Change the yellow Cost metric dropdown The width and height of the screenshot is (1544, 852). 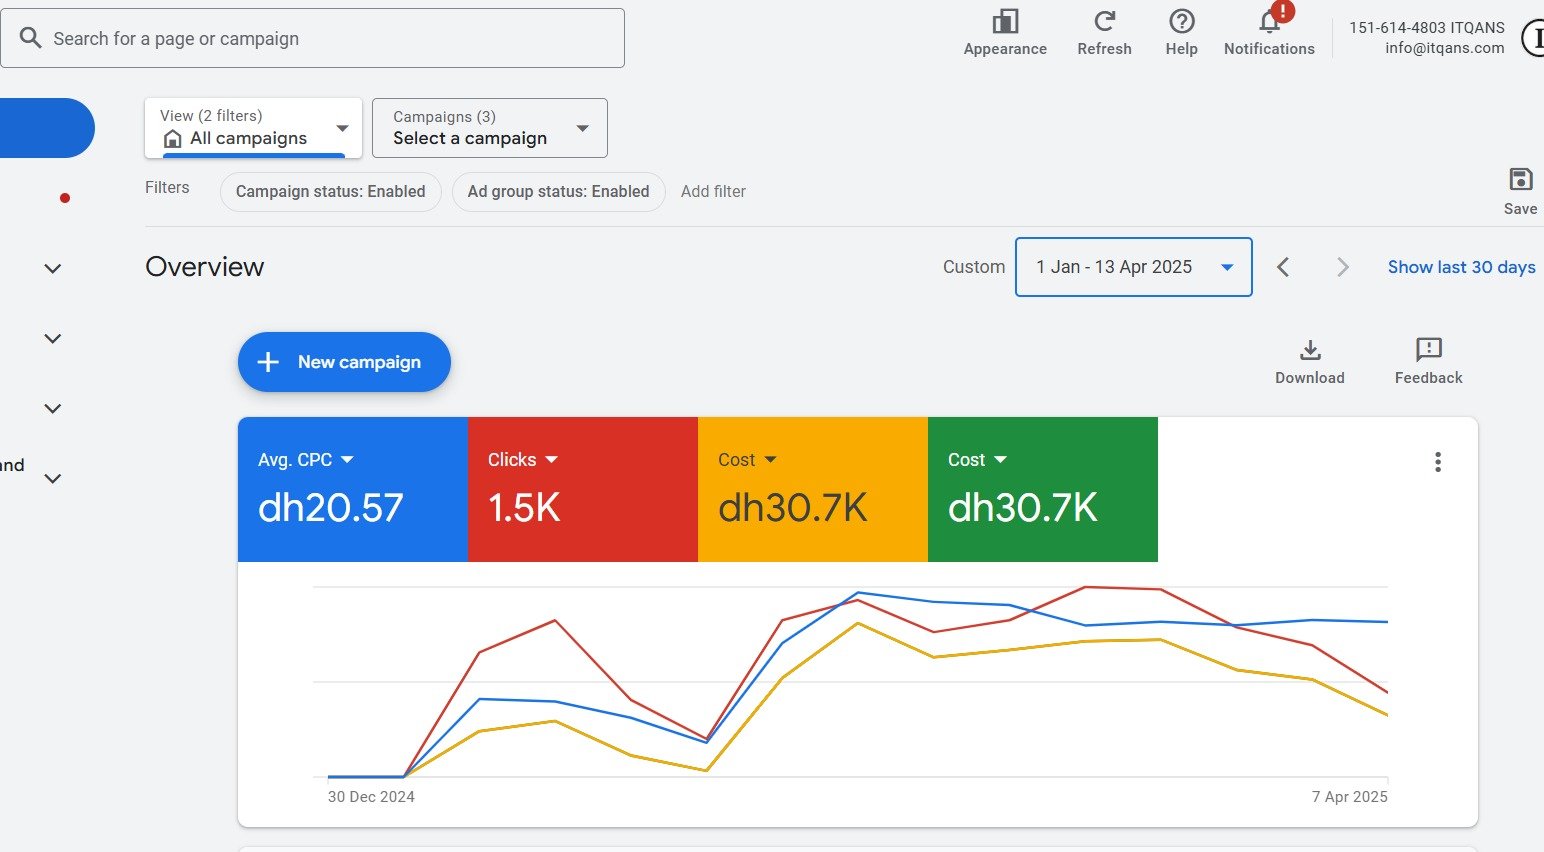click(x=747, y=460)
